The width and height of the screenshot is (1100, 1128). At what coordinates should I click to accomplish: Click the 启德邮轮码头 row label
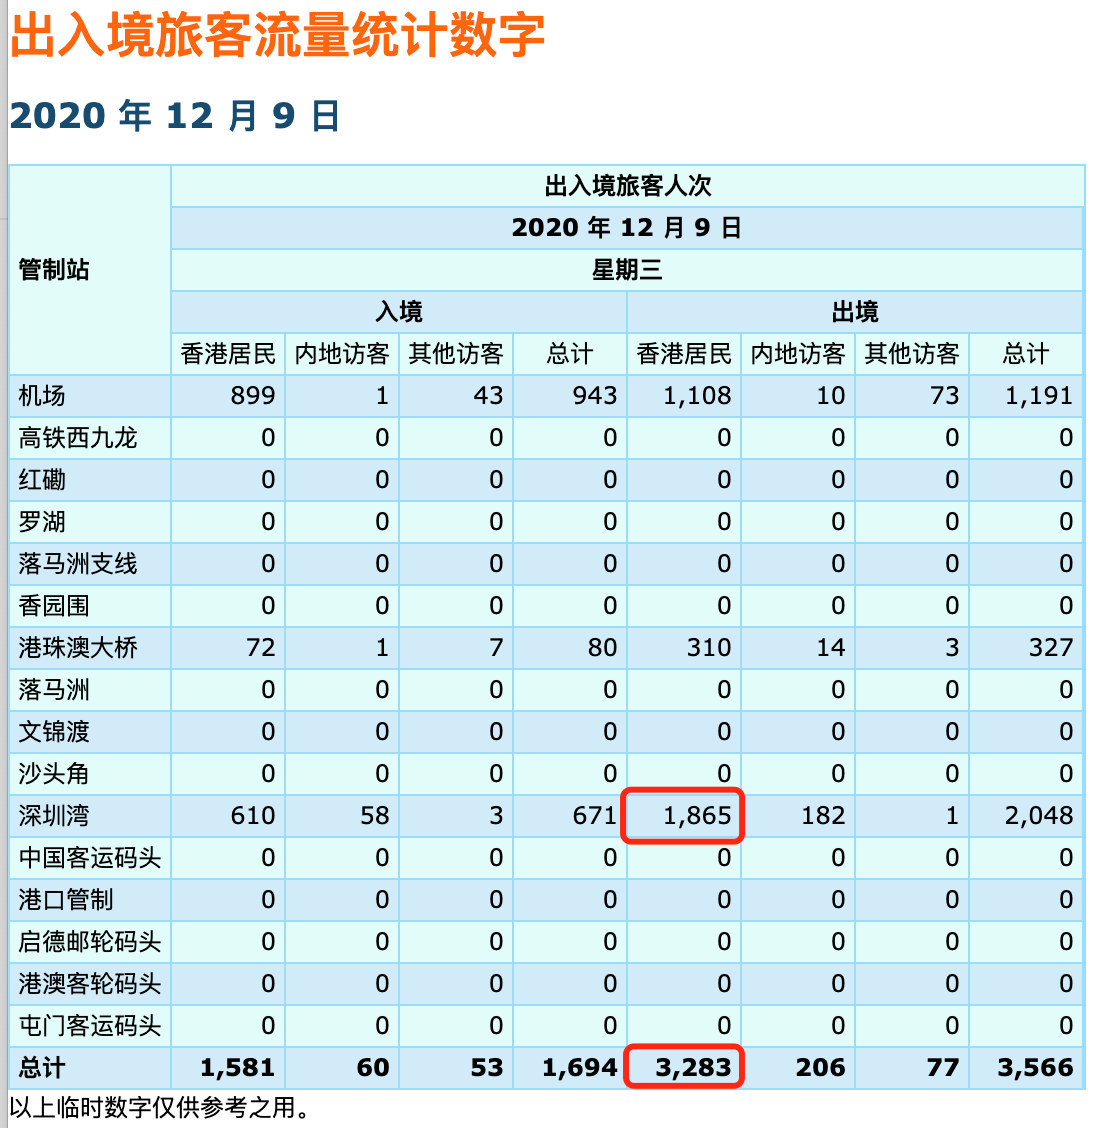point(90,942)
